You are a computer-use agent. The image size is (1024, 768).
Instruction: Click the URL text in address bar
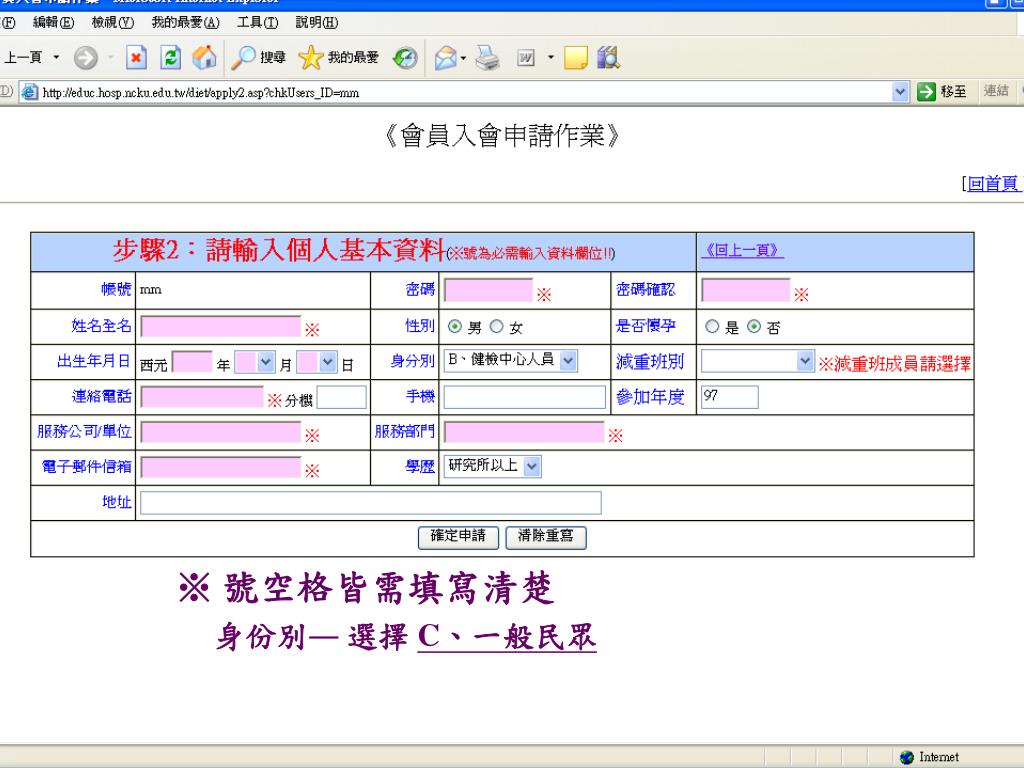(x=201, y=93)
